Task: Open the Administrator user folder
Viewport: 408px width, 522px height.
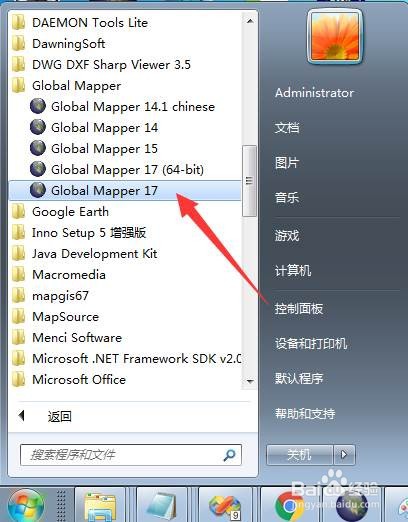Action: click(314, 93)
